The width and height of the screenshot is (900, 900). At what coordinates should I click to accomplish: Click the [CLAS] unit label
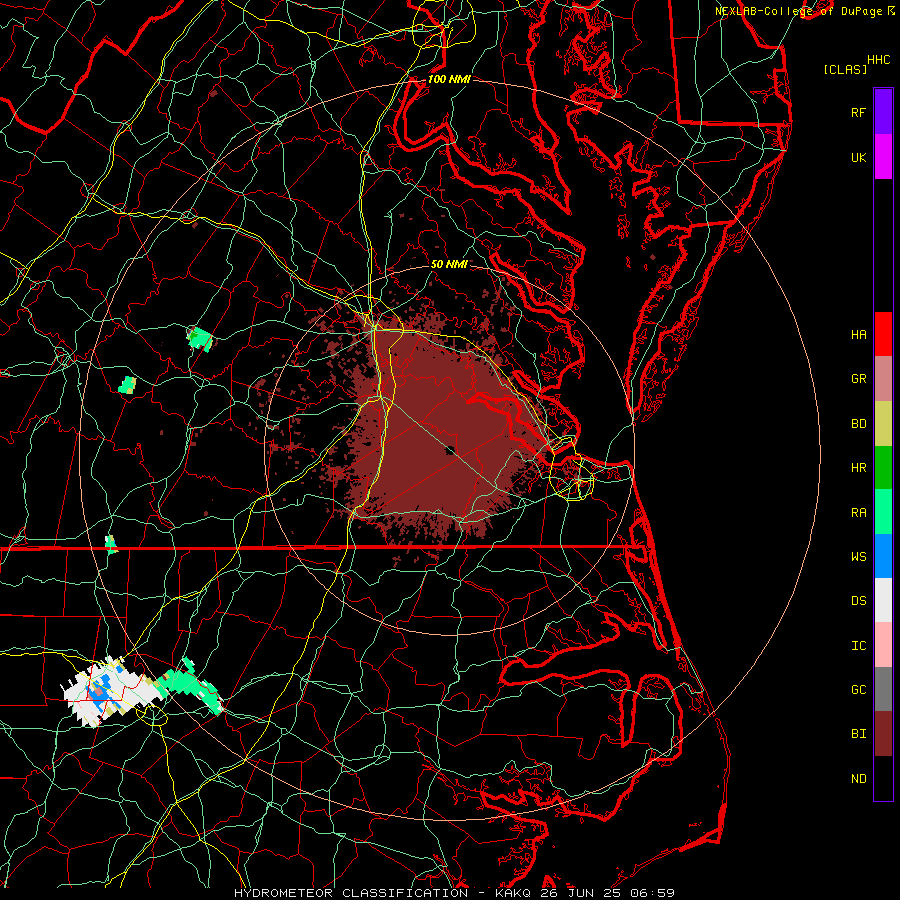click(845, 69)
